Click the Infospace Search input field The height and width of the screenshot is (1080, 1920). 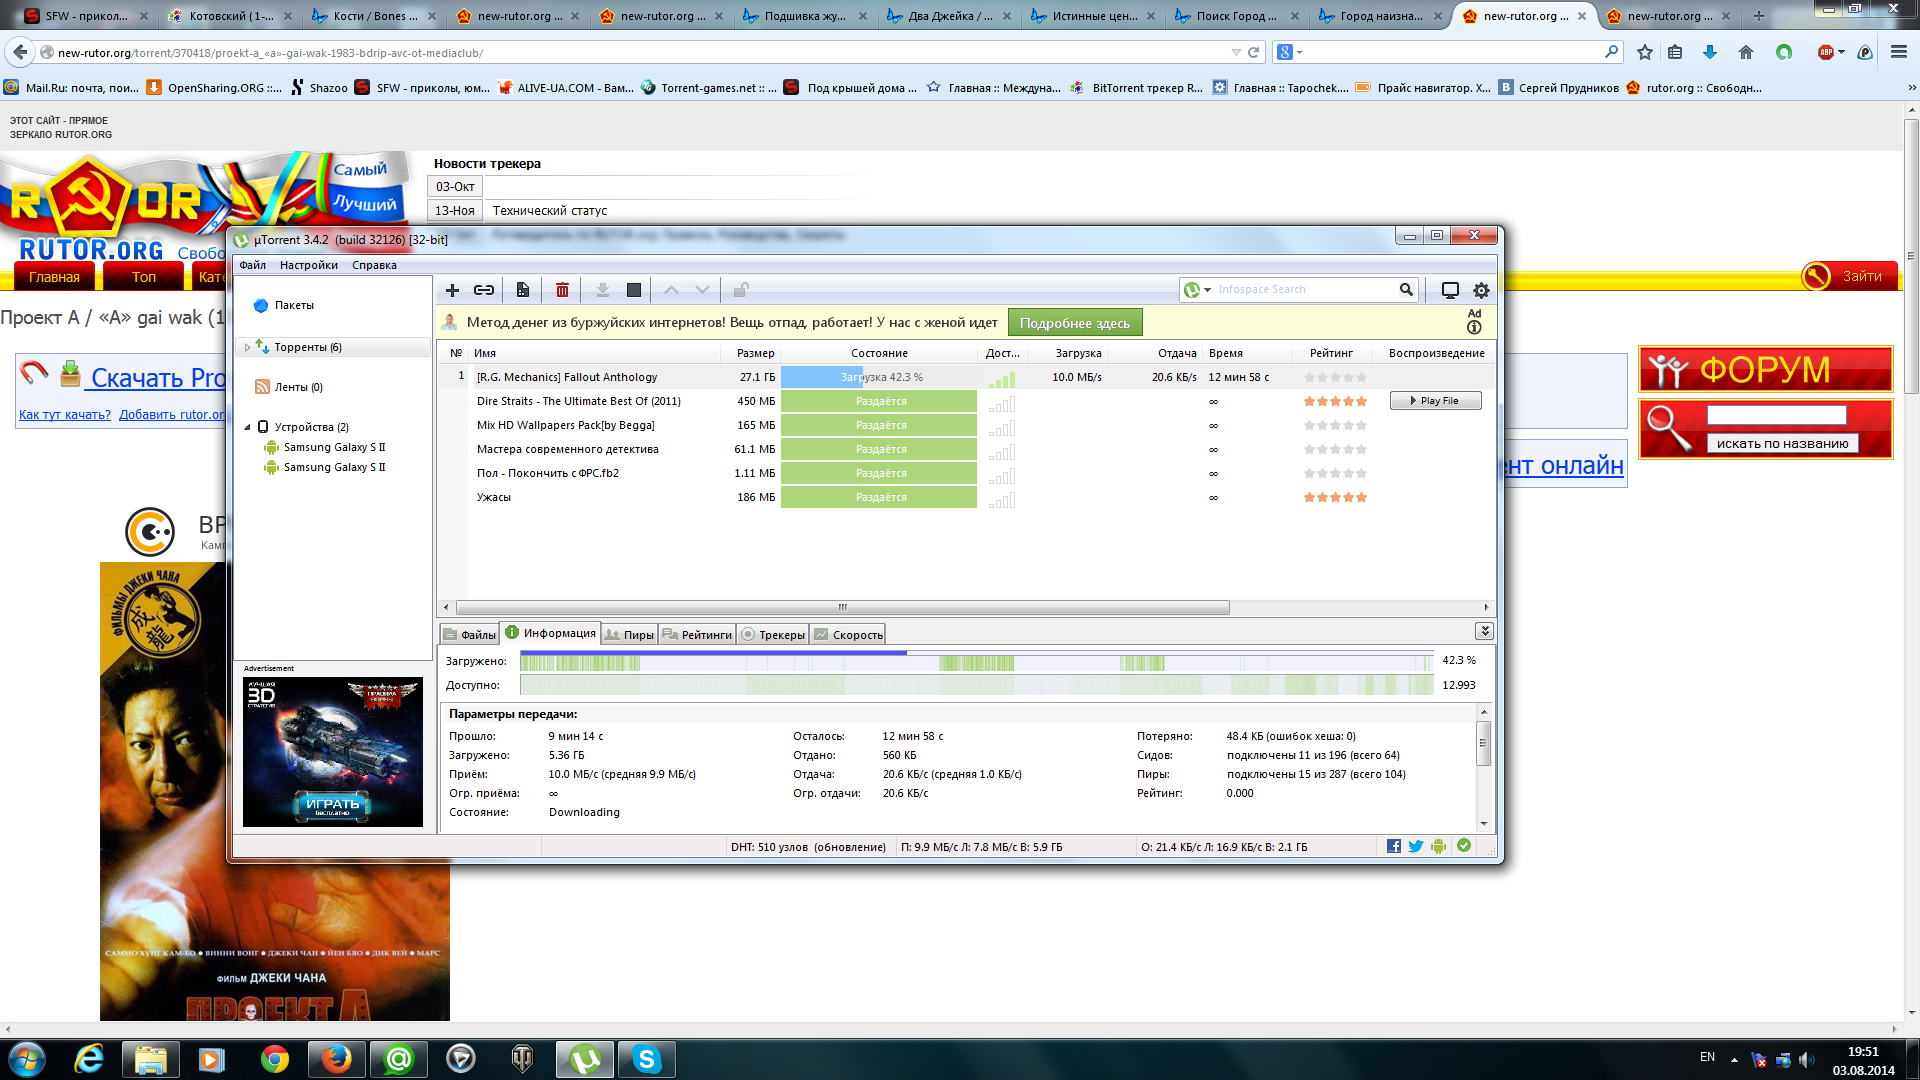[x=1305, y=290]
